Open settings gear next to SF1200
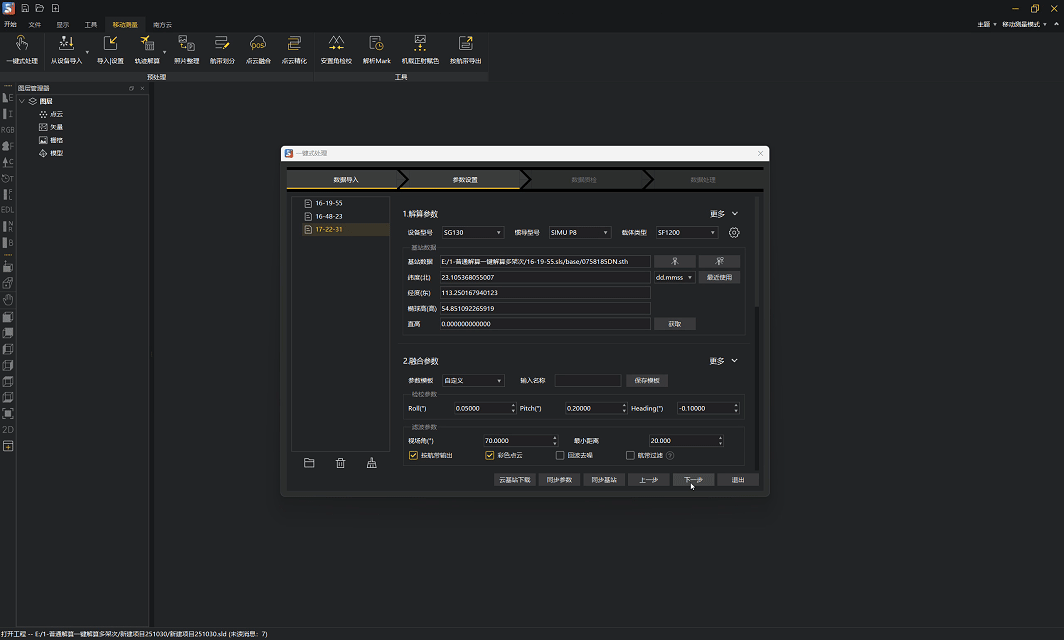Image resolution: width=1064 pixels, height=640 pixels. click(734, 233)
